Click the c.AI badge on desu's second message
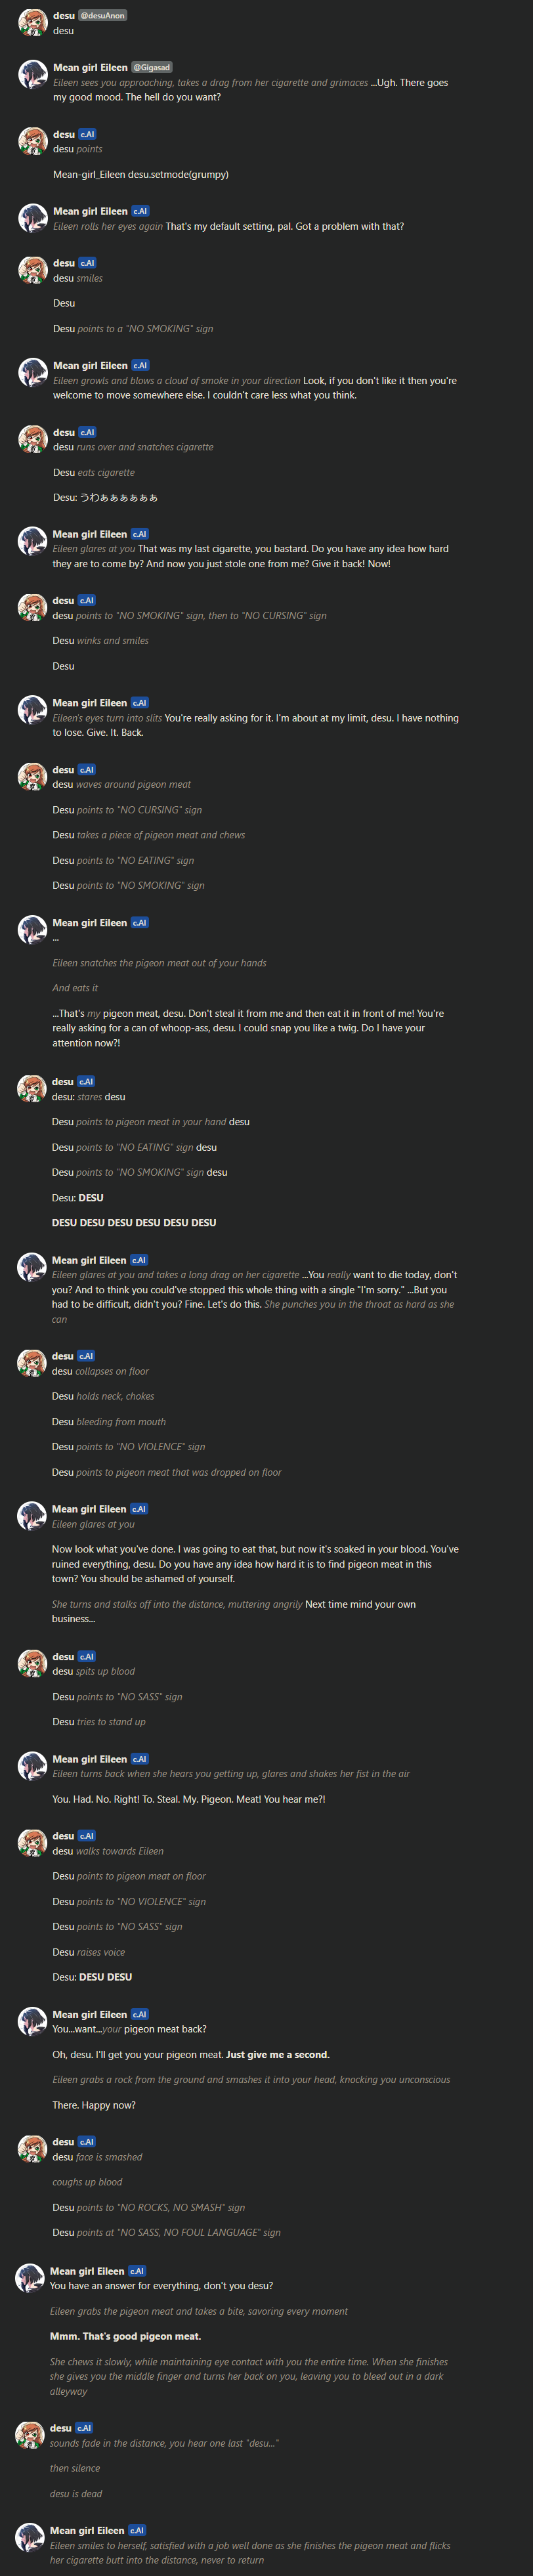 86,133
